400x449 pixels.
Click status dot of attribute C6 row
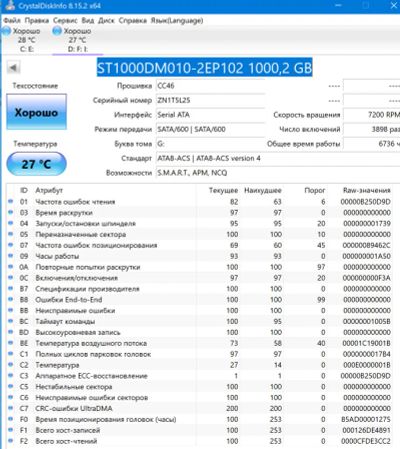[10, 397]
